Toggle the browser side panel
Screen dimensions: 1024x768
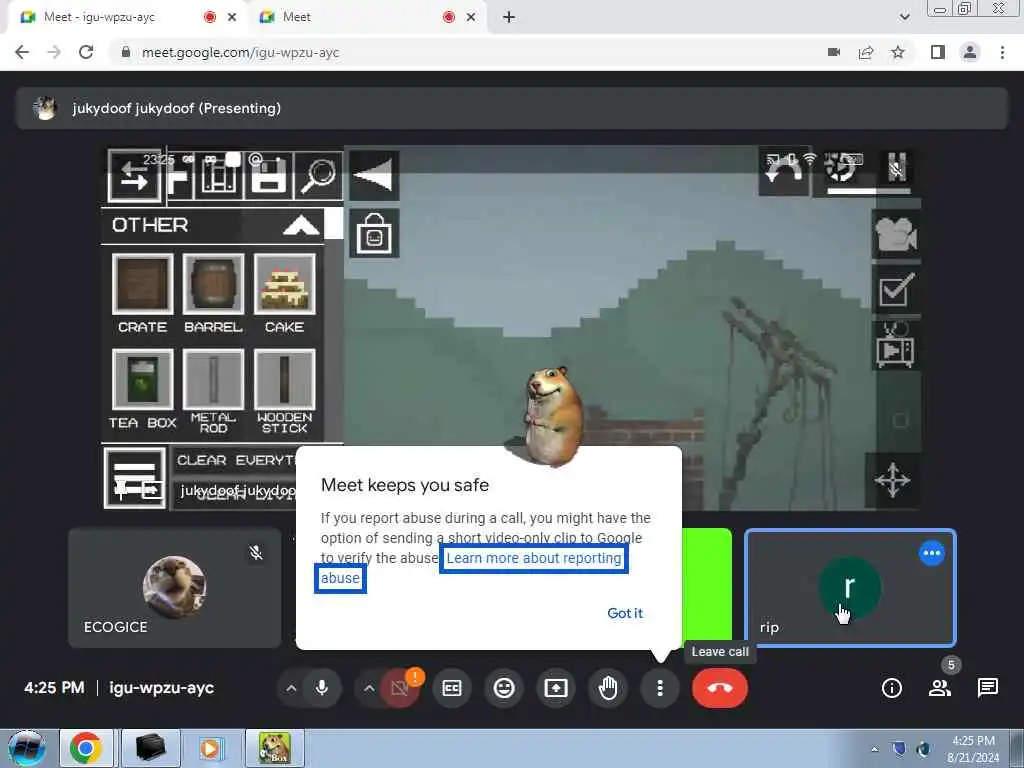coord(938,52)
